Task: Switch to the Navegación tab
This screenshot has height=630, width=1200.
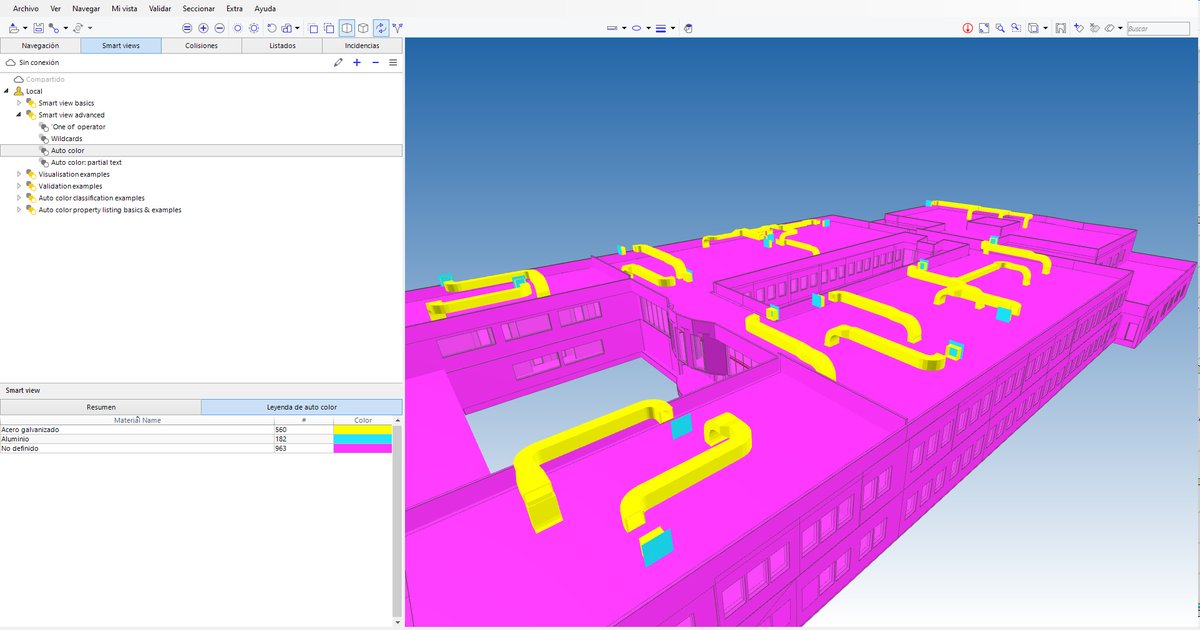Action: tap(40, 45)
